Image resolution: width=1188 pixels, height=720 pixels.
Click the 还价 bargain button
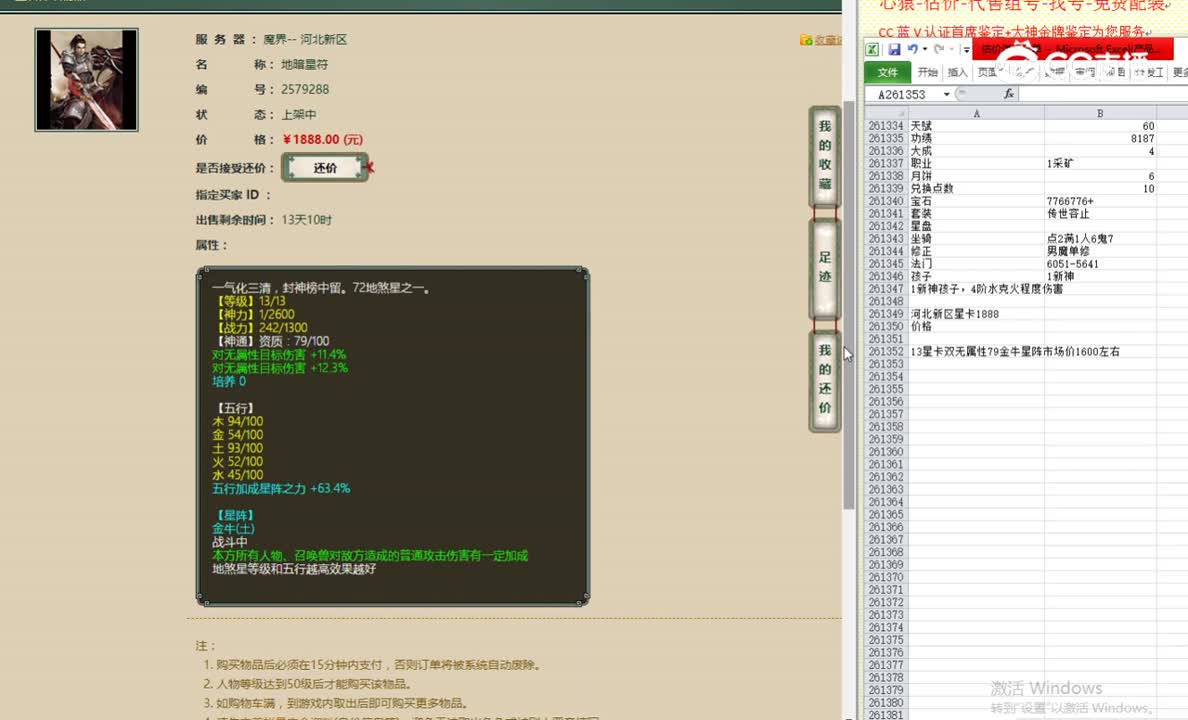tap(325, 167)
